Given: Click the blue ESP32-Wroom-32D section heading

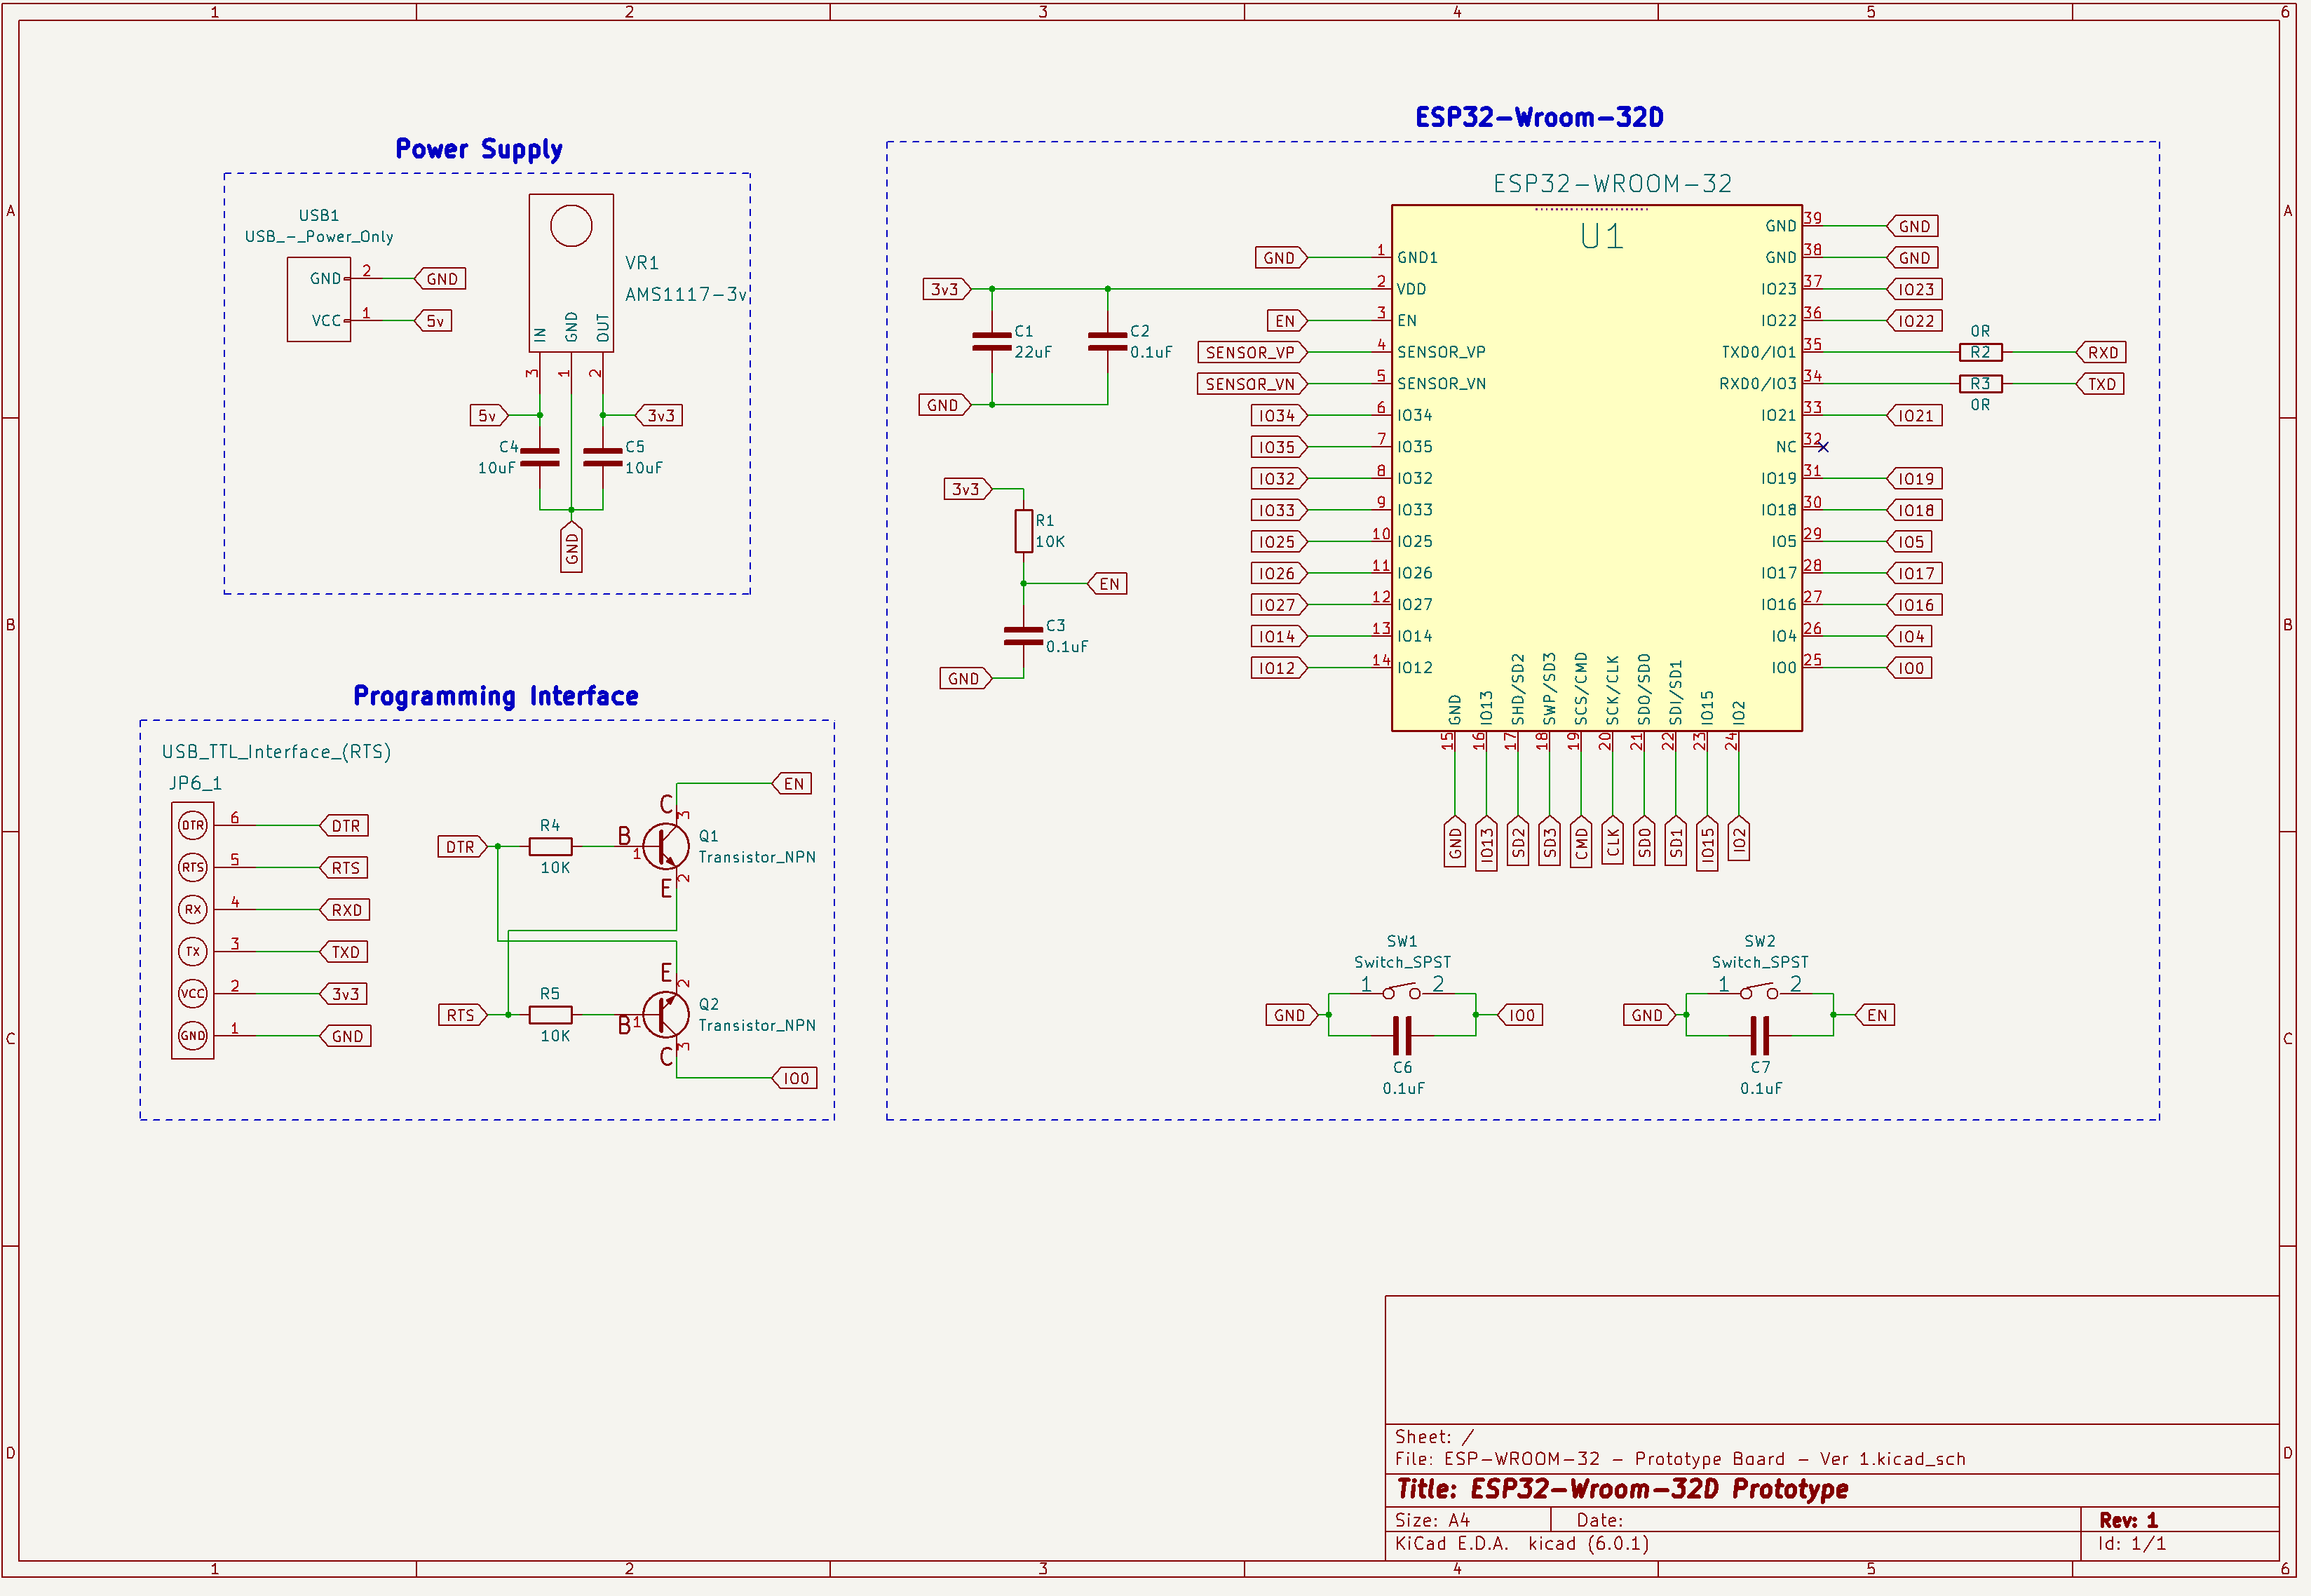Looking at the screenshot, I should (x=1539, y=117).
